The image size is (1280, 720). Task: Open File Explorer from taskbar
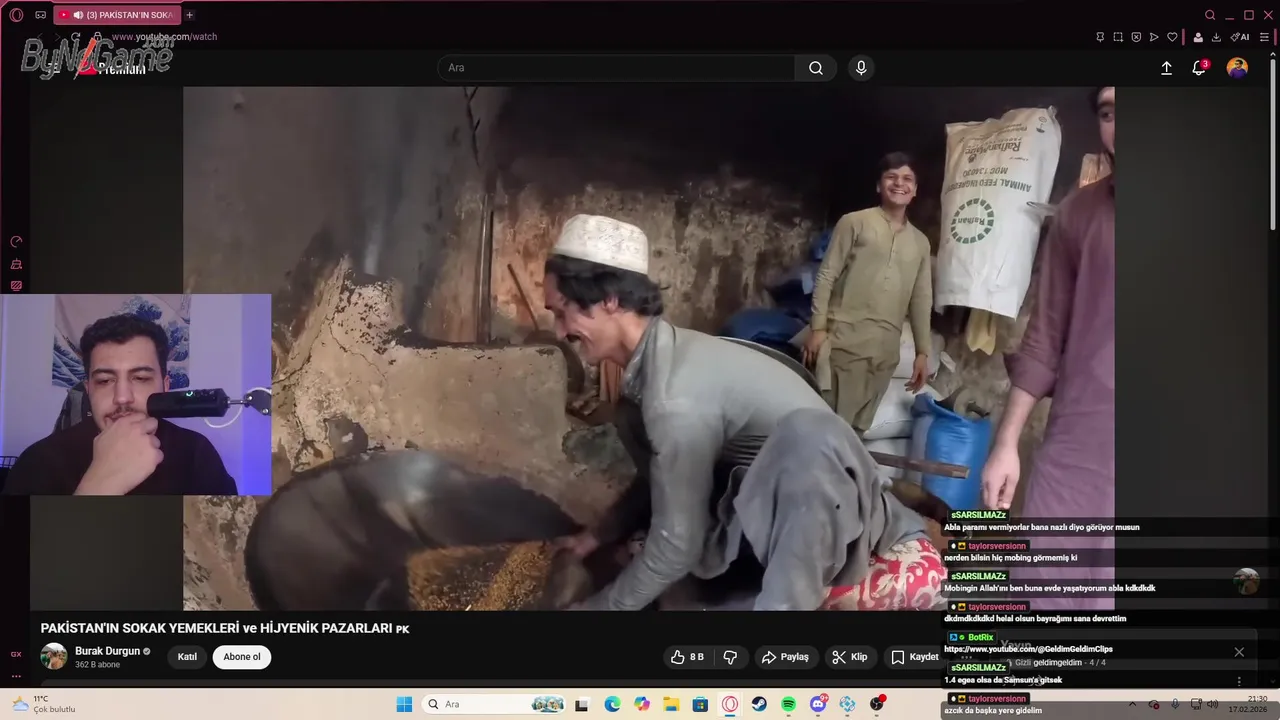click(x=671, y=704)
